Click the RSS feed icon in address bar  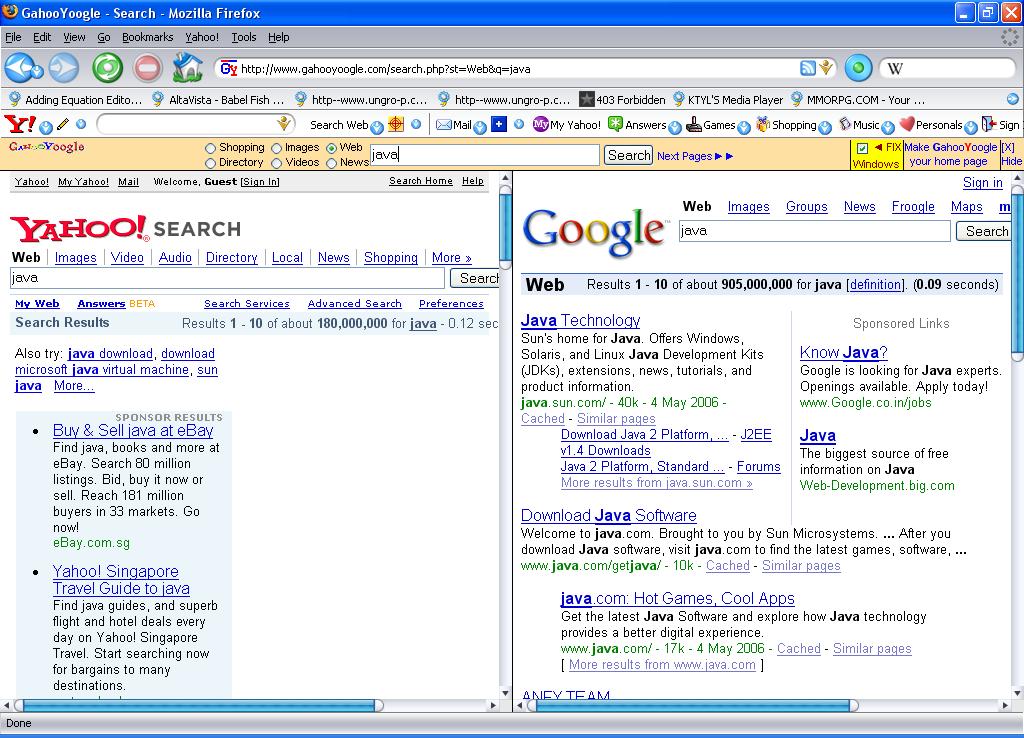808,68
